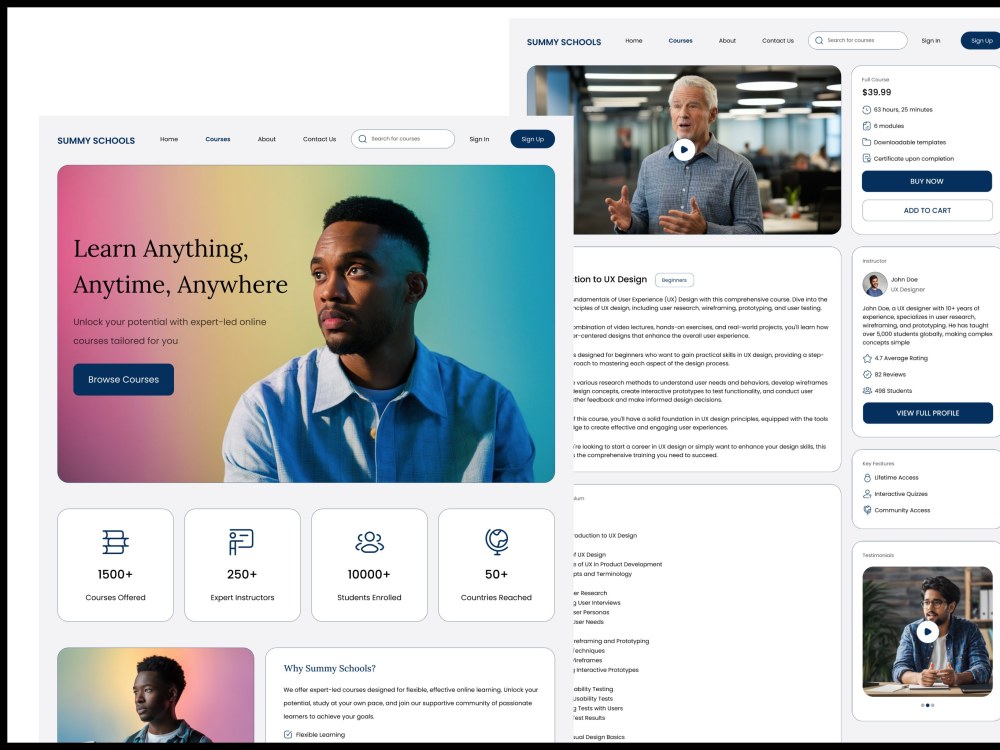Click the 1500+ Courses Offered stat card
This screenshot has height=750, width=1000.
point(115,565)
